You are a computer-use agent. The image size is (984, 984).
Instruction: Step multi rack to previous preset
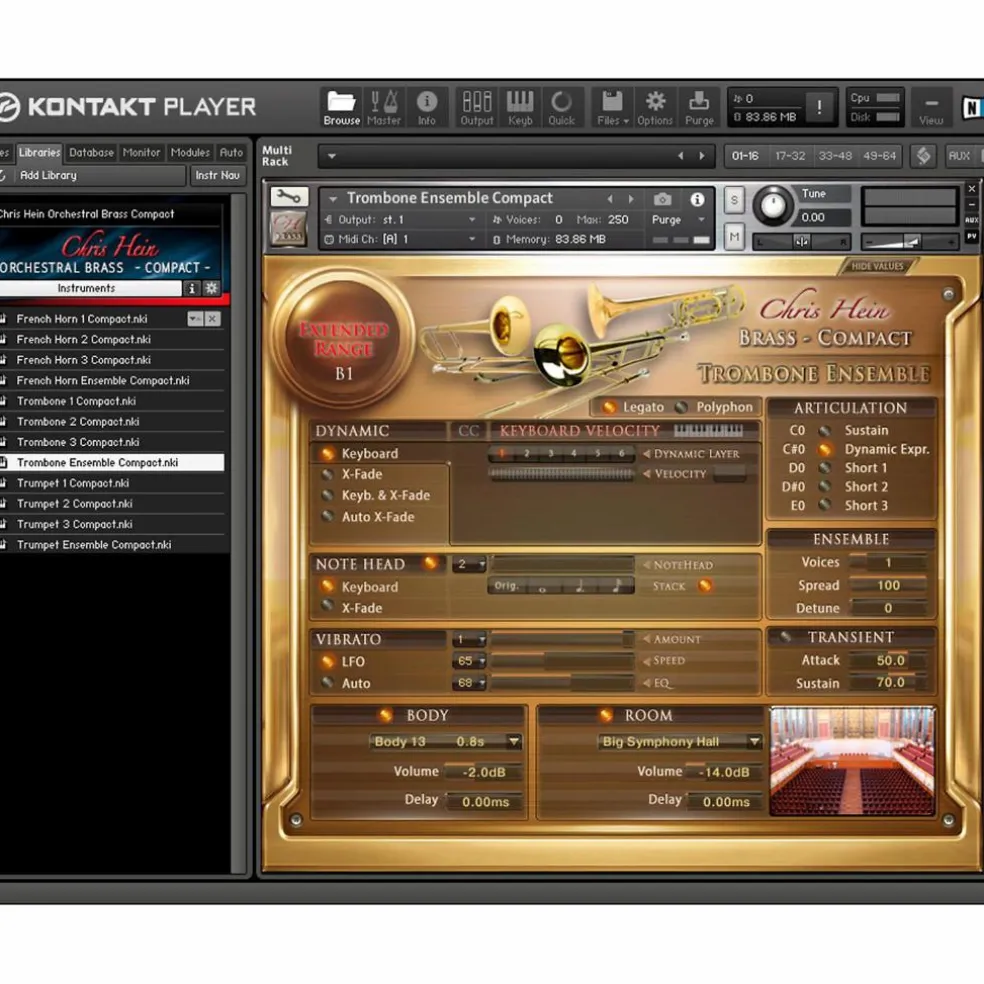coord(680,156)
